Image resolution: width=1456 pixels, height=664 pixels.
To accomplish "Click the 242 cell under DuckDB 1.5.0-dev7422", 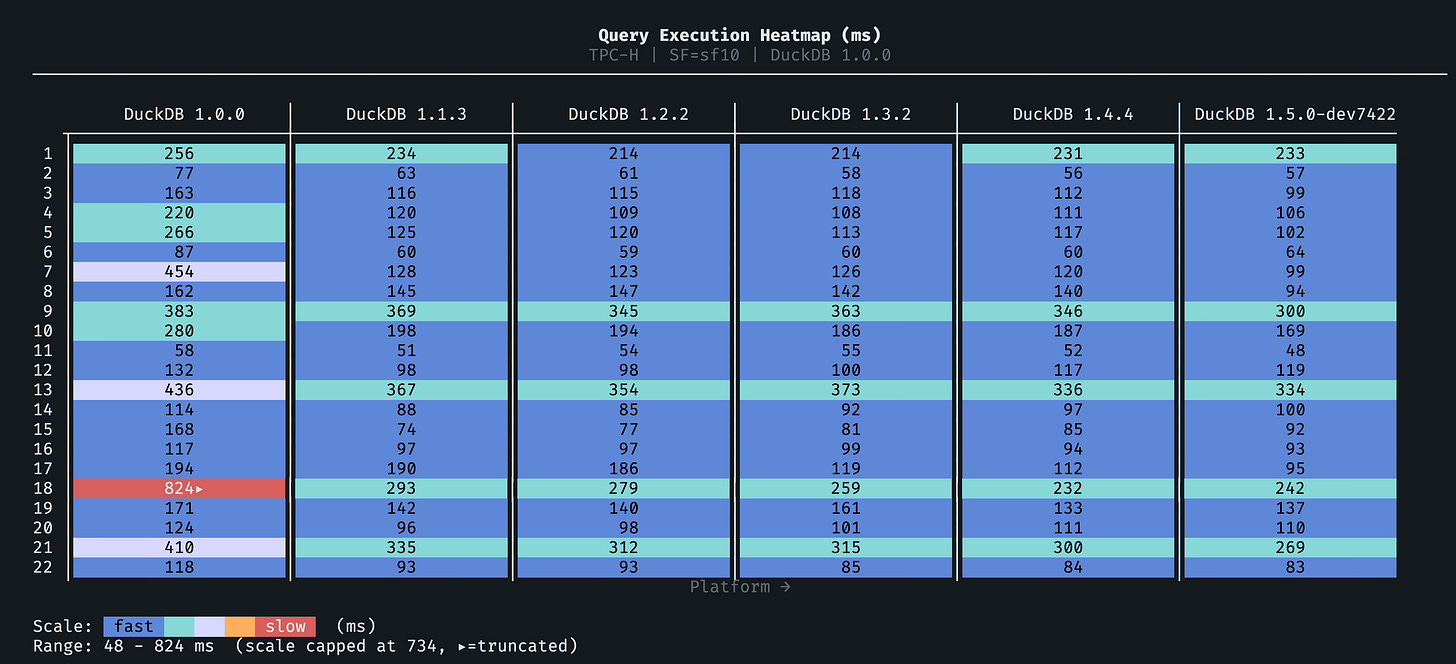I will pyautogui.click(x=1290, y=489).
